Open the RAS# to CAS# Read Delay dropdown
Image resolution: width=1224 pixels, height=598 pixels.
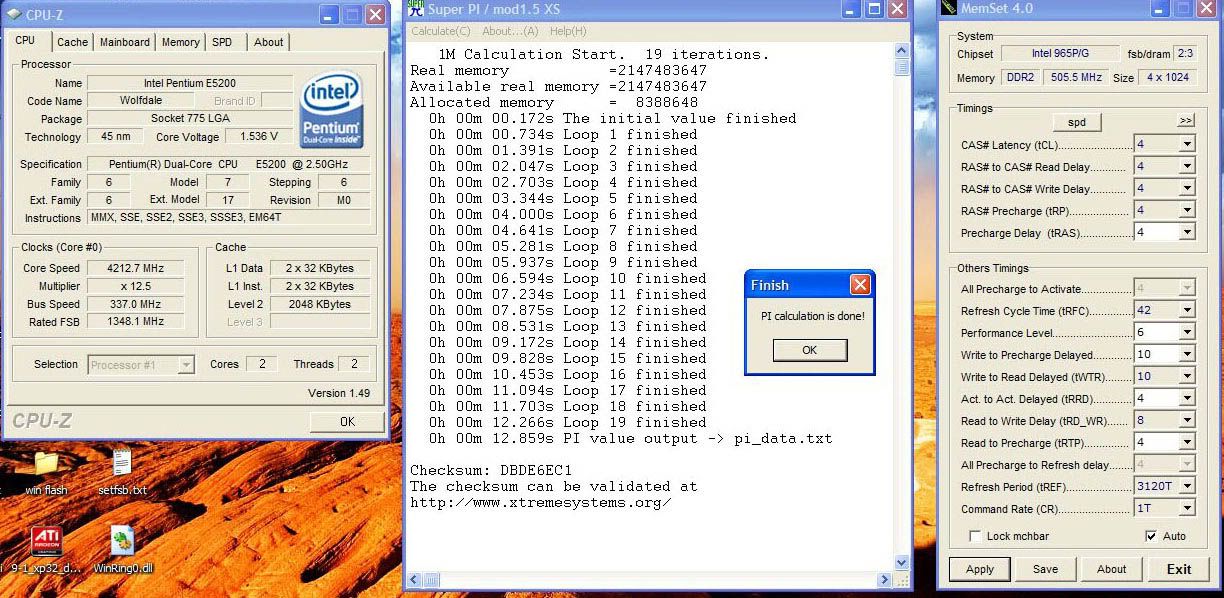(x=1187, y=167)
